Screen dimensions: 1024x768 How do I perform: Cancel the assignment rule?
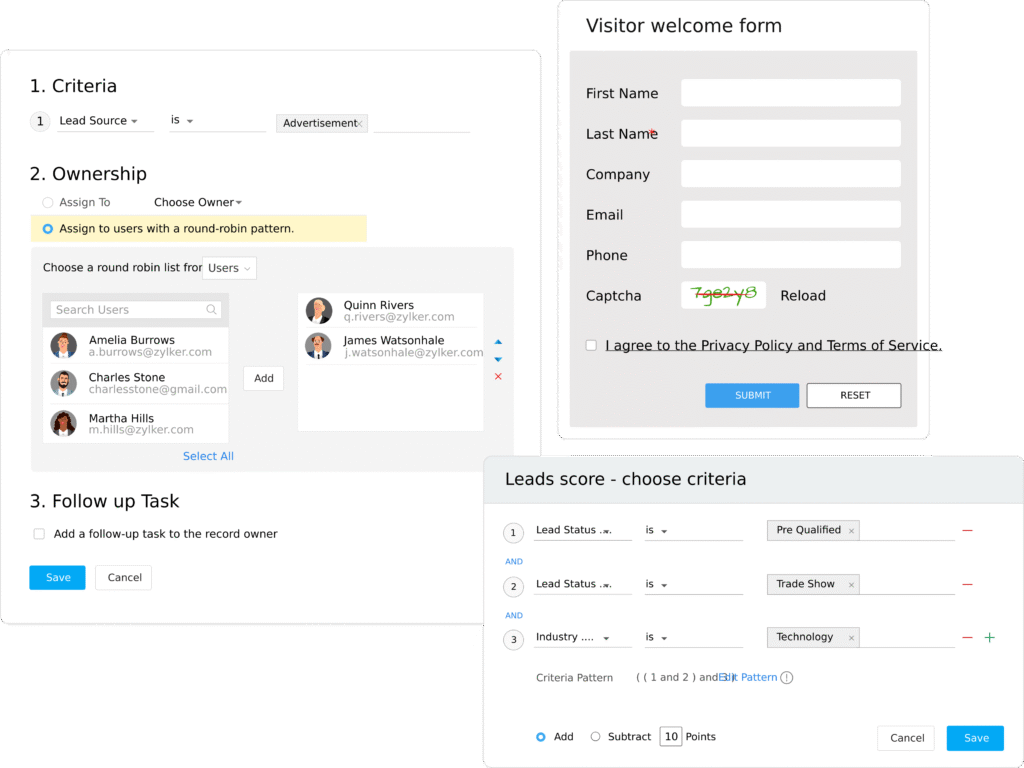[124, 577]
